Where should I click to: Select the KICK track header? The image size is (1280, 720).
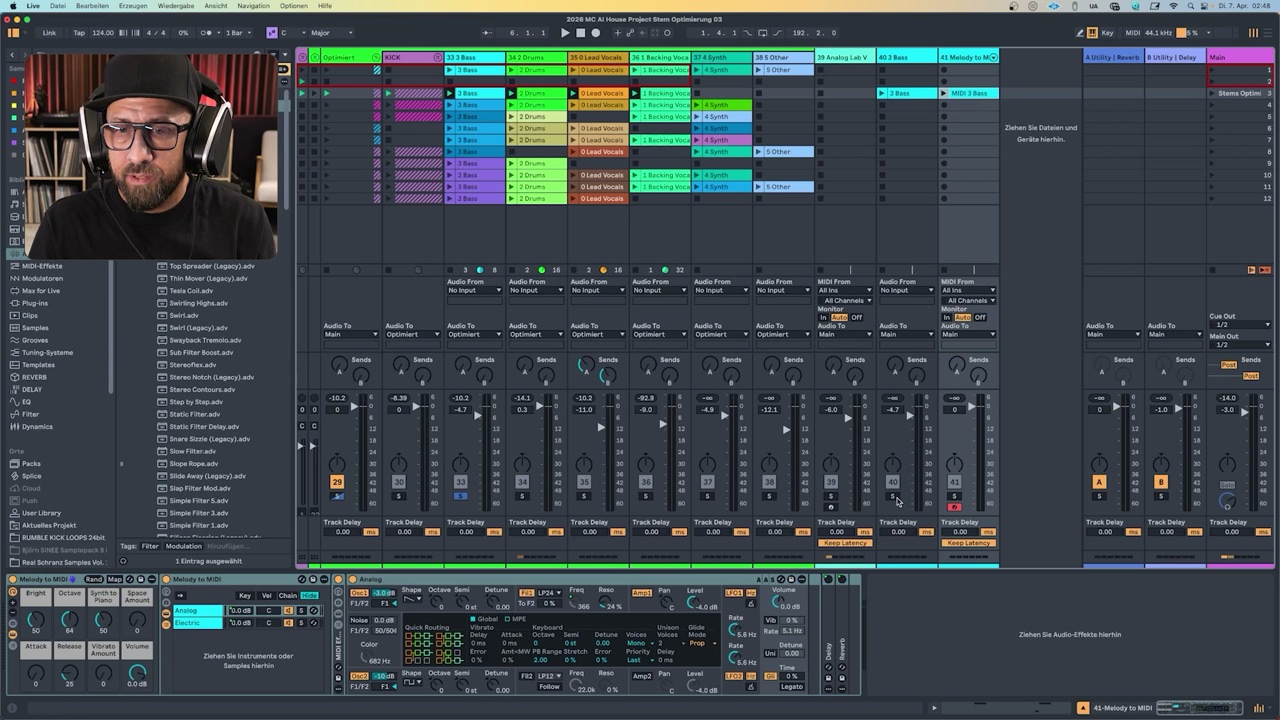tap(413, 57)
